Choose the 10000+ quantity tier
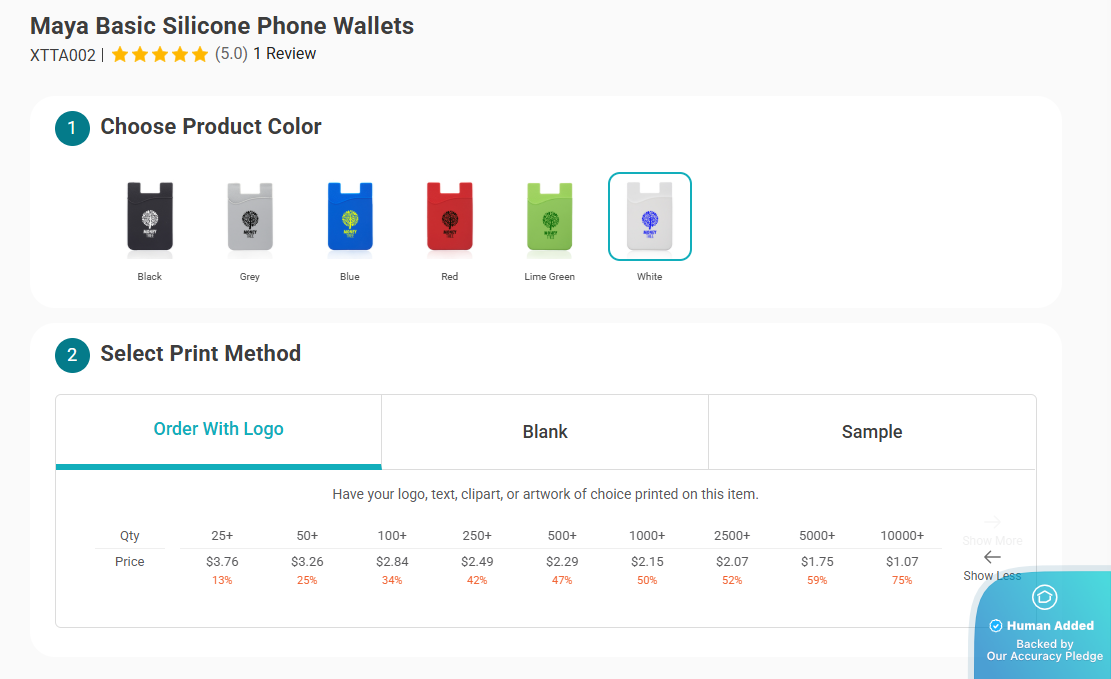This screenshot has height=679, width=1111. (902, 536)
